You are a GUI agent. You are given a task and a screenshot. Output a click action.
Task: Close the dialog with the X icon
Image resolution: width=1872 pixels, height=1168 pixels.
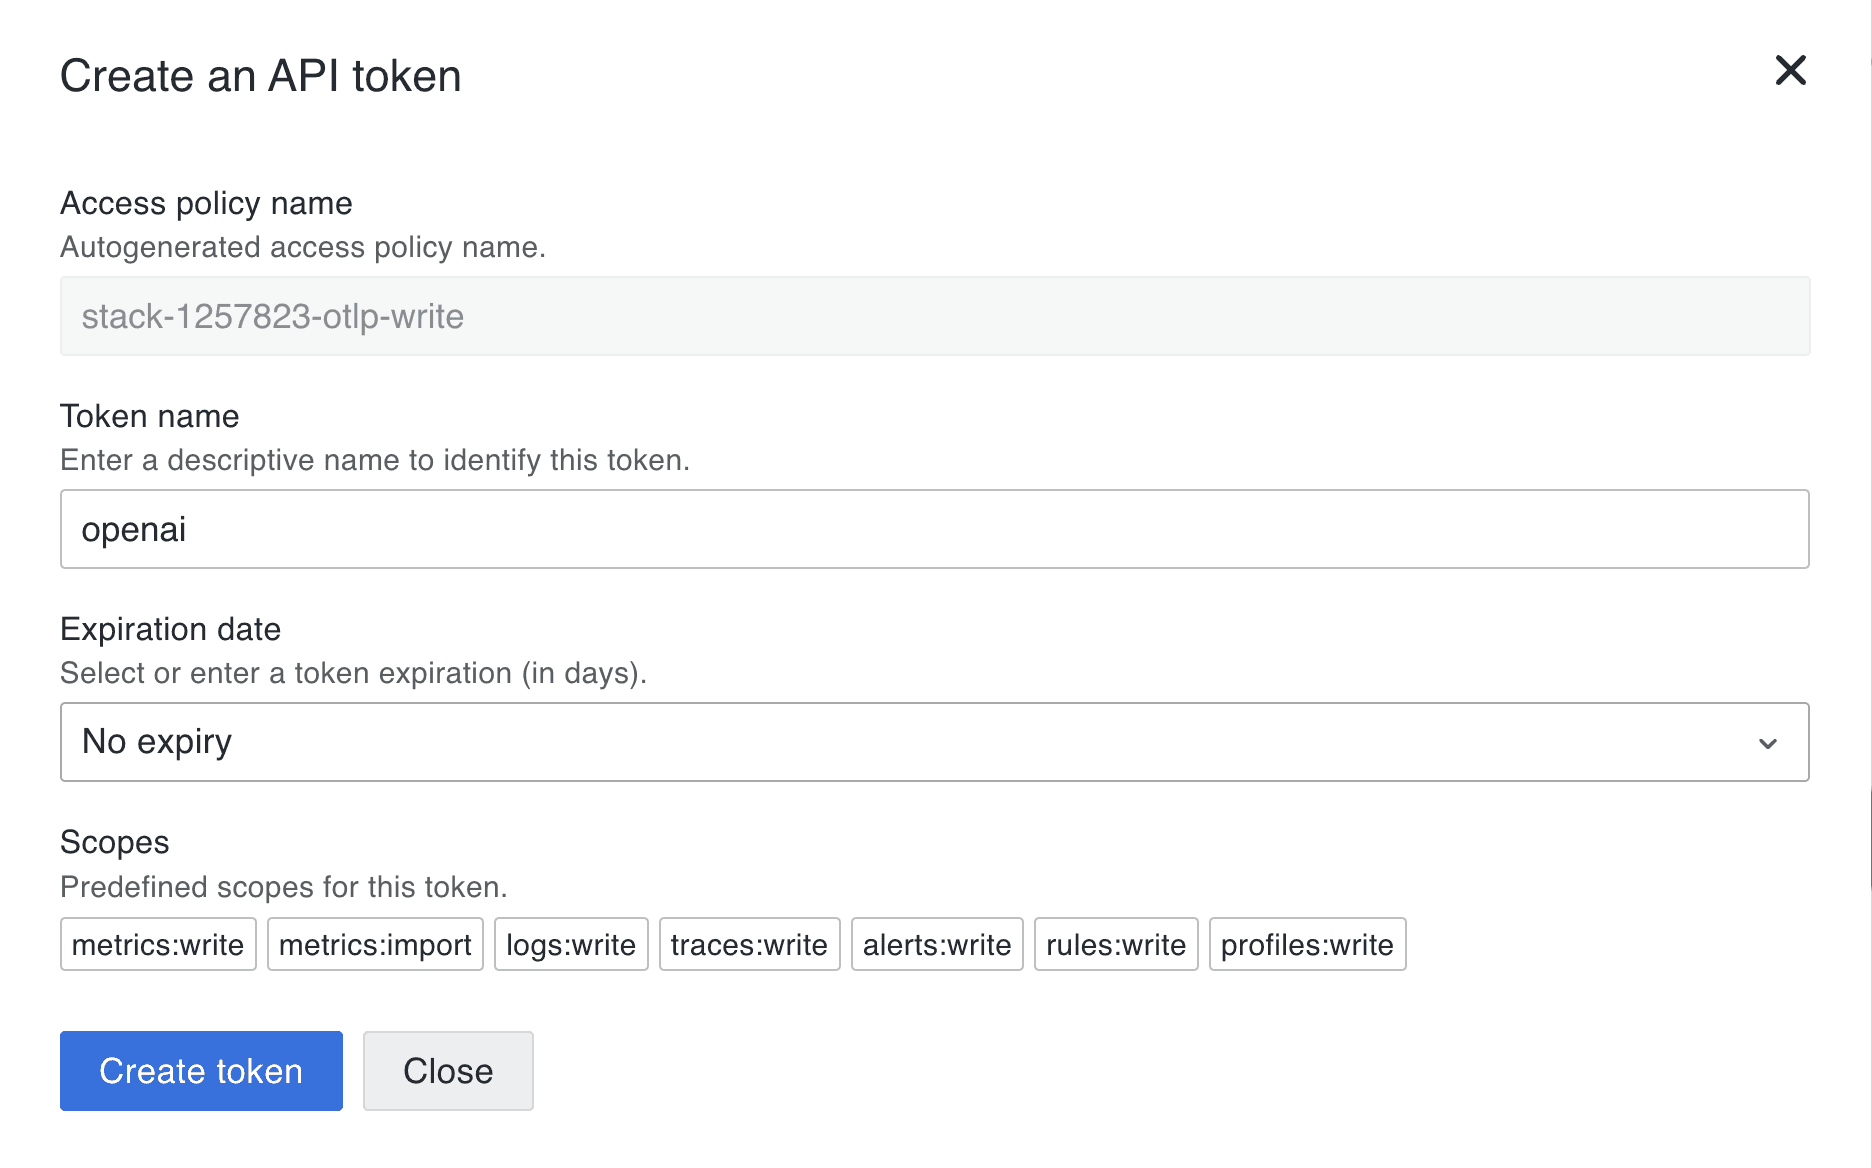click(1791, 71)
